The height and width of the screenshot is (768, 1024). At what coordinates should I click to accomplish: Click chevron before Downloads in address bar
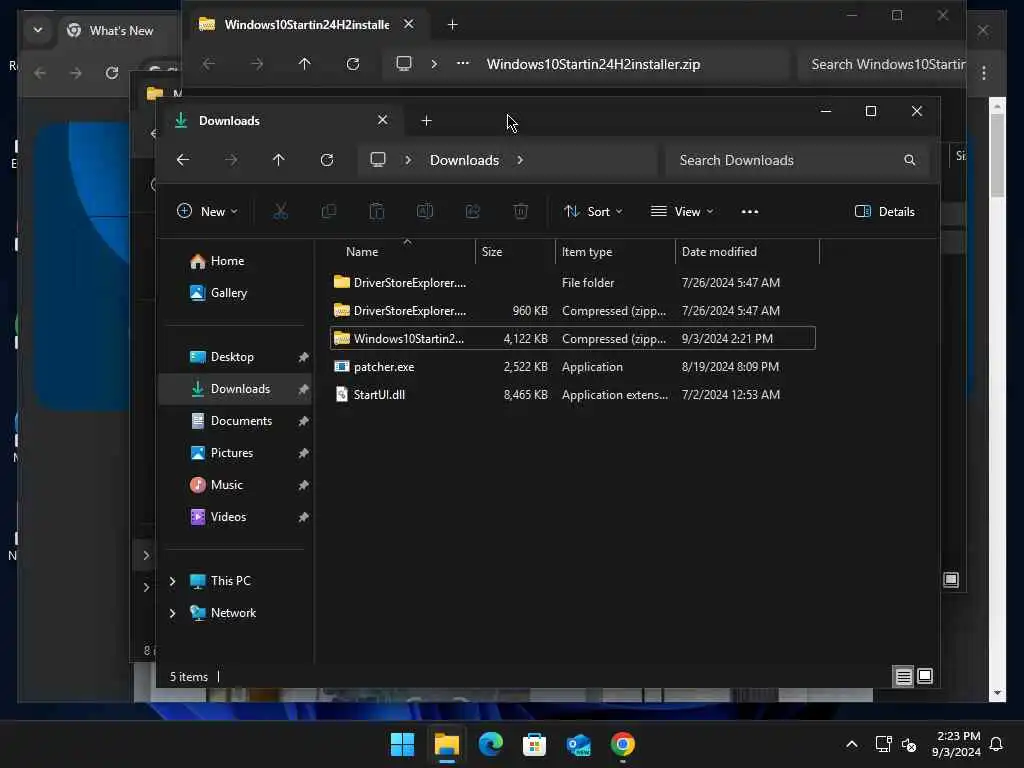408,160
